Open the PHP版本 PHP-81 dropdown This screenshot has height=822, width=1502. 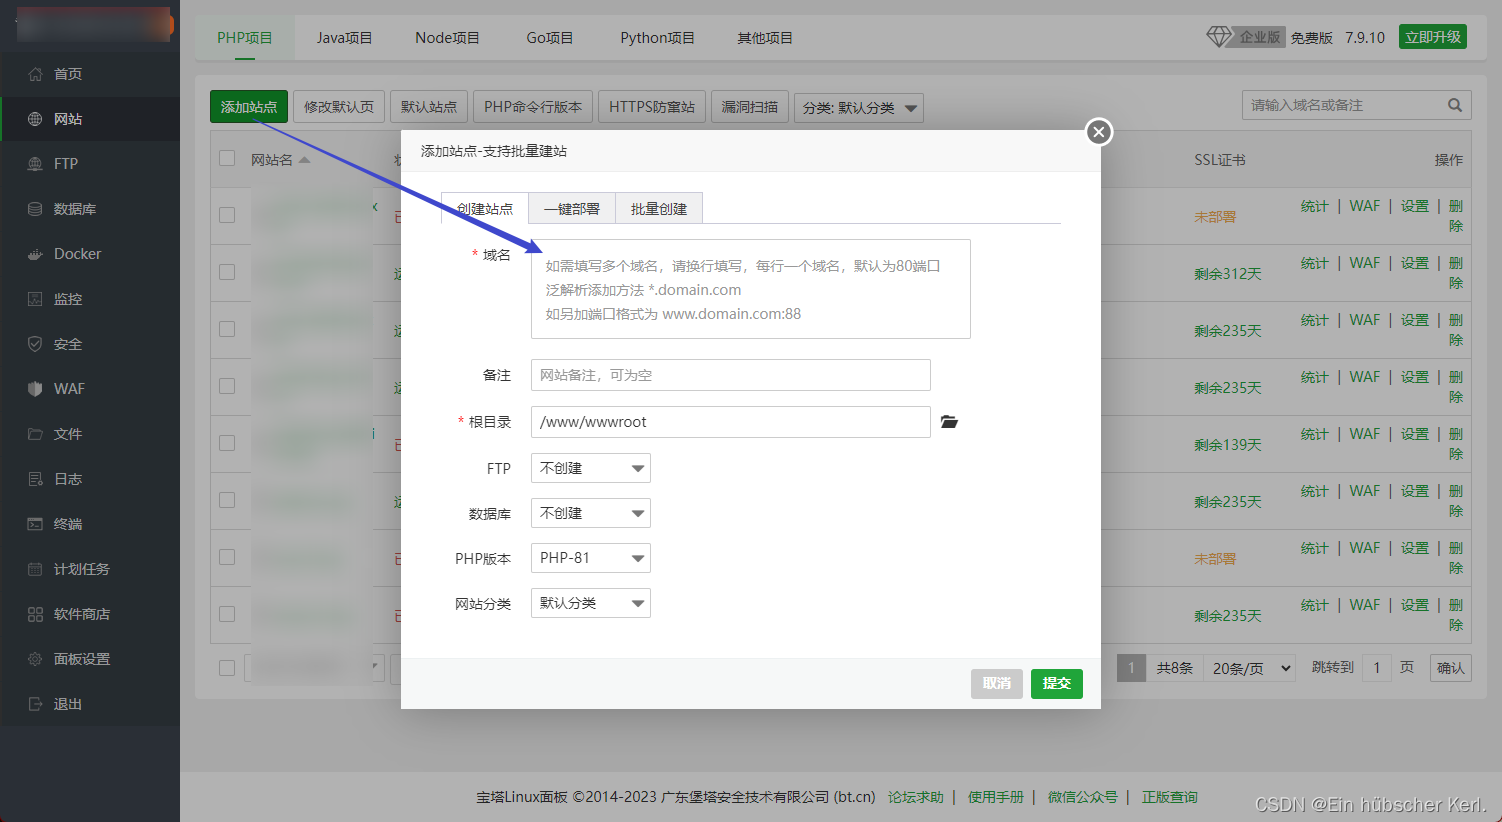[x=591, y=558]
